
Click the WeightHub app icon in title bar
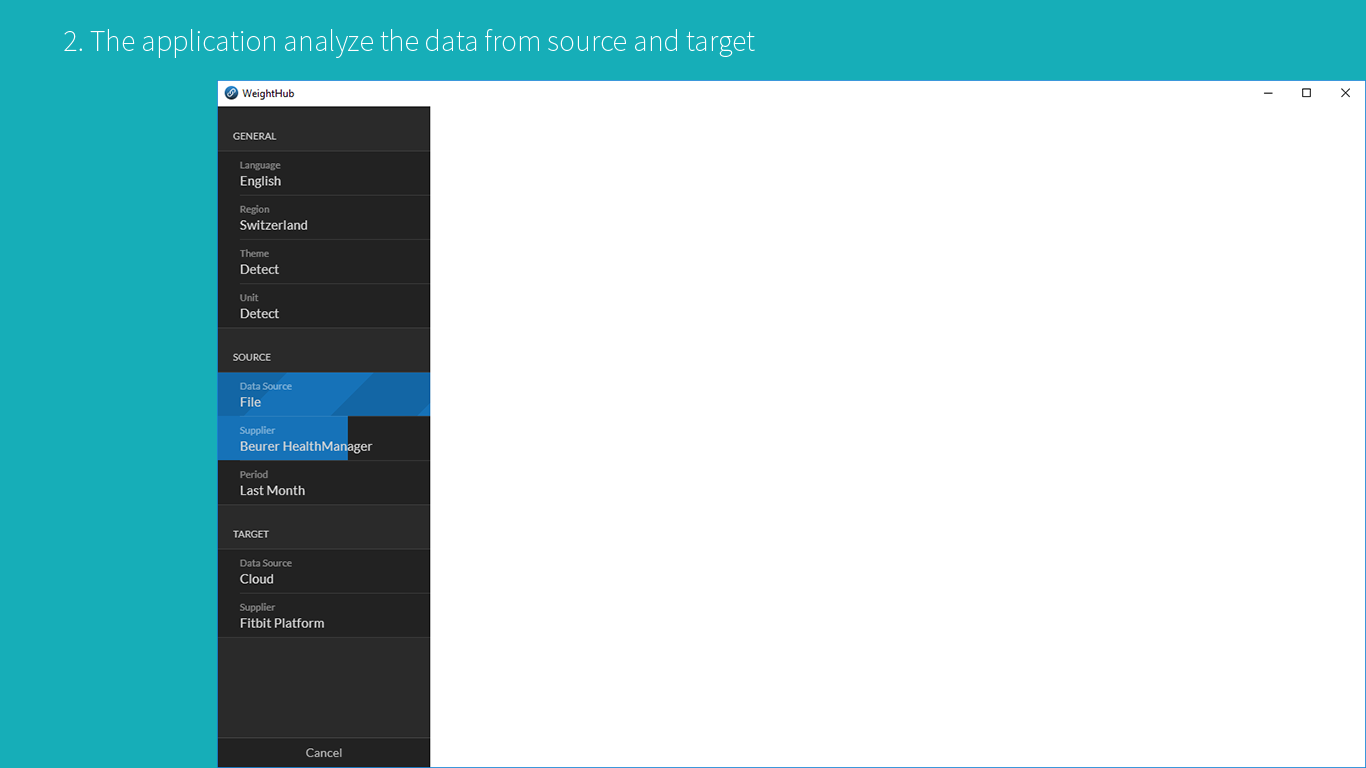(x=232, y=93)
